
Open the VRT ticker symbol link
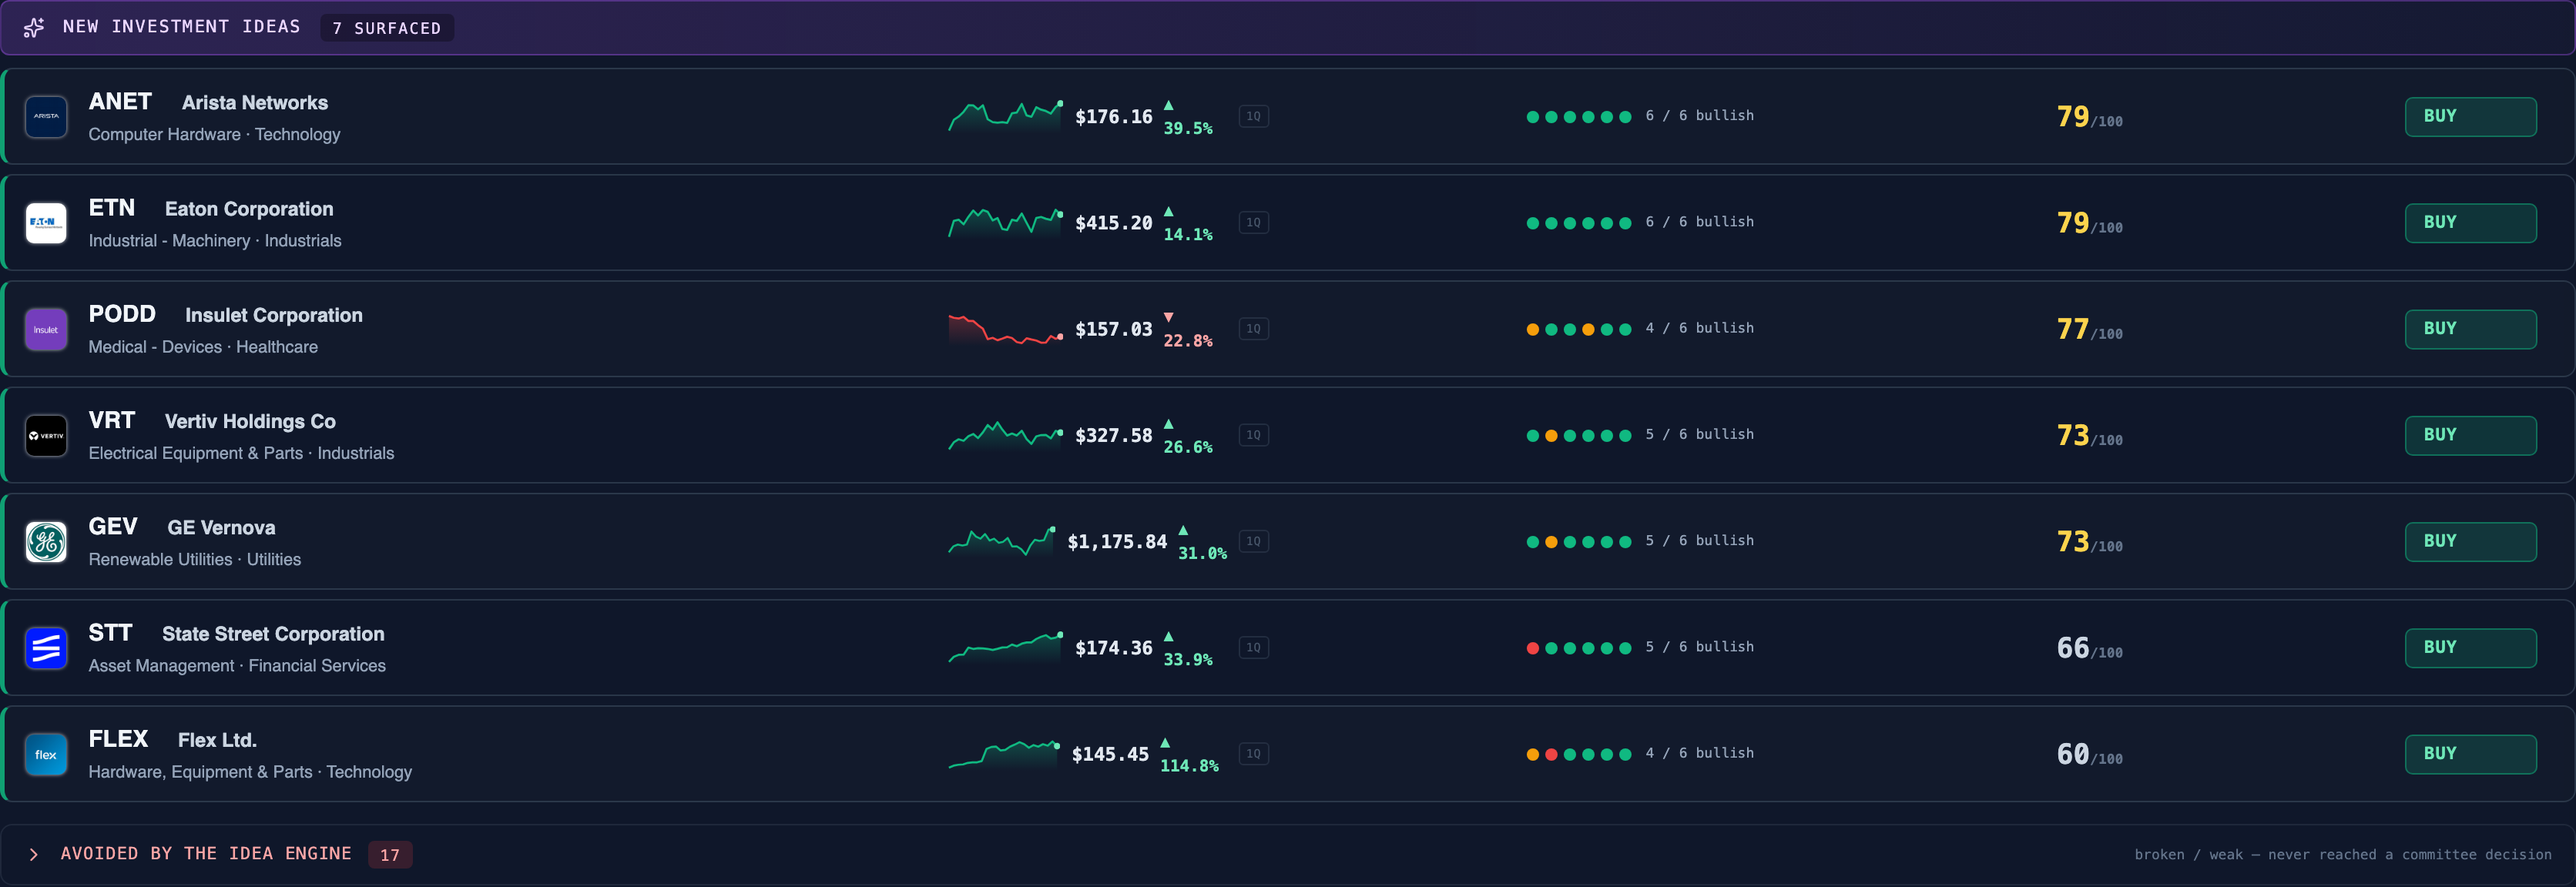click(112, 420)
